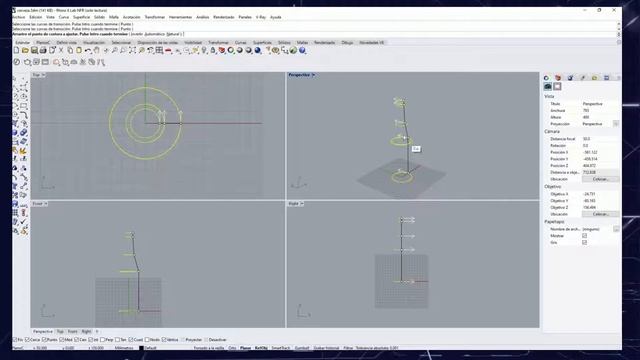Click Colocar button under Objetivo
Viewport: 640px width, 360px height.
pos(600,214)
